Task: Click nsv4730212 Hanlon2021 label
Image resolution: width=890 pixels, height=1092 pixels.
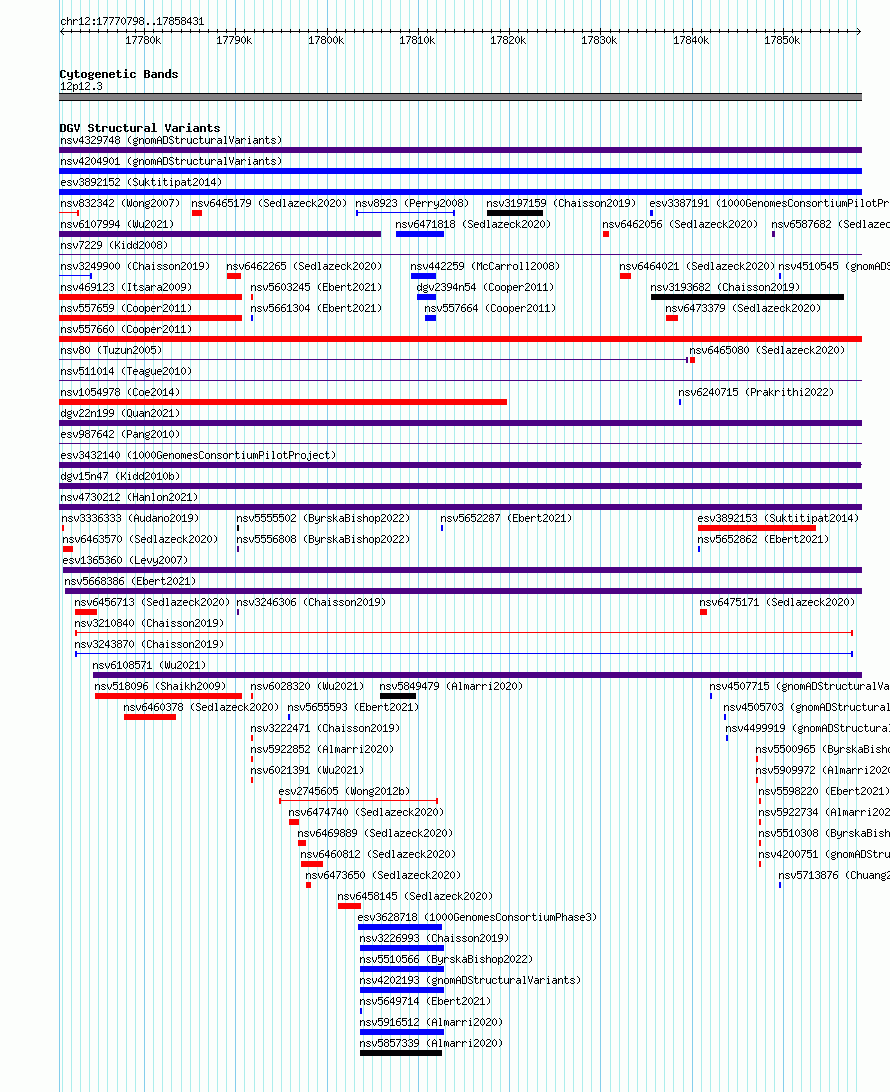Action: pos(129,496)
